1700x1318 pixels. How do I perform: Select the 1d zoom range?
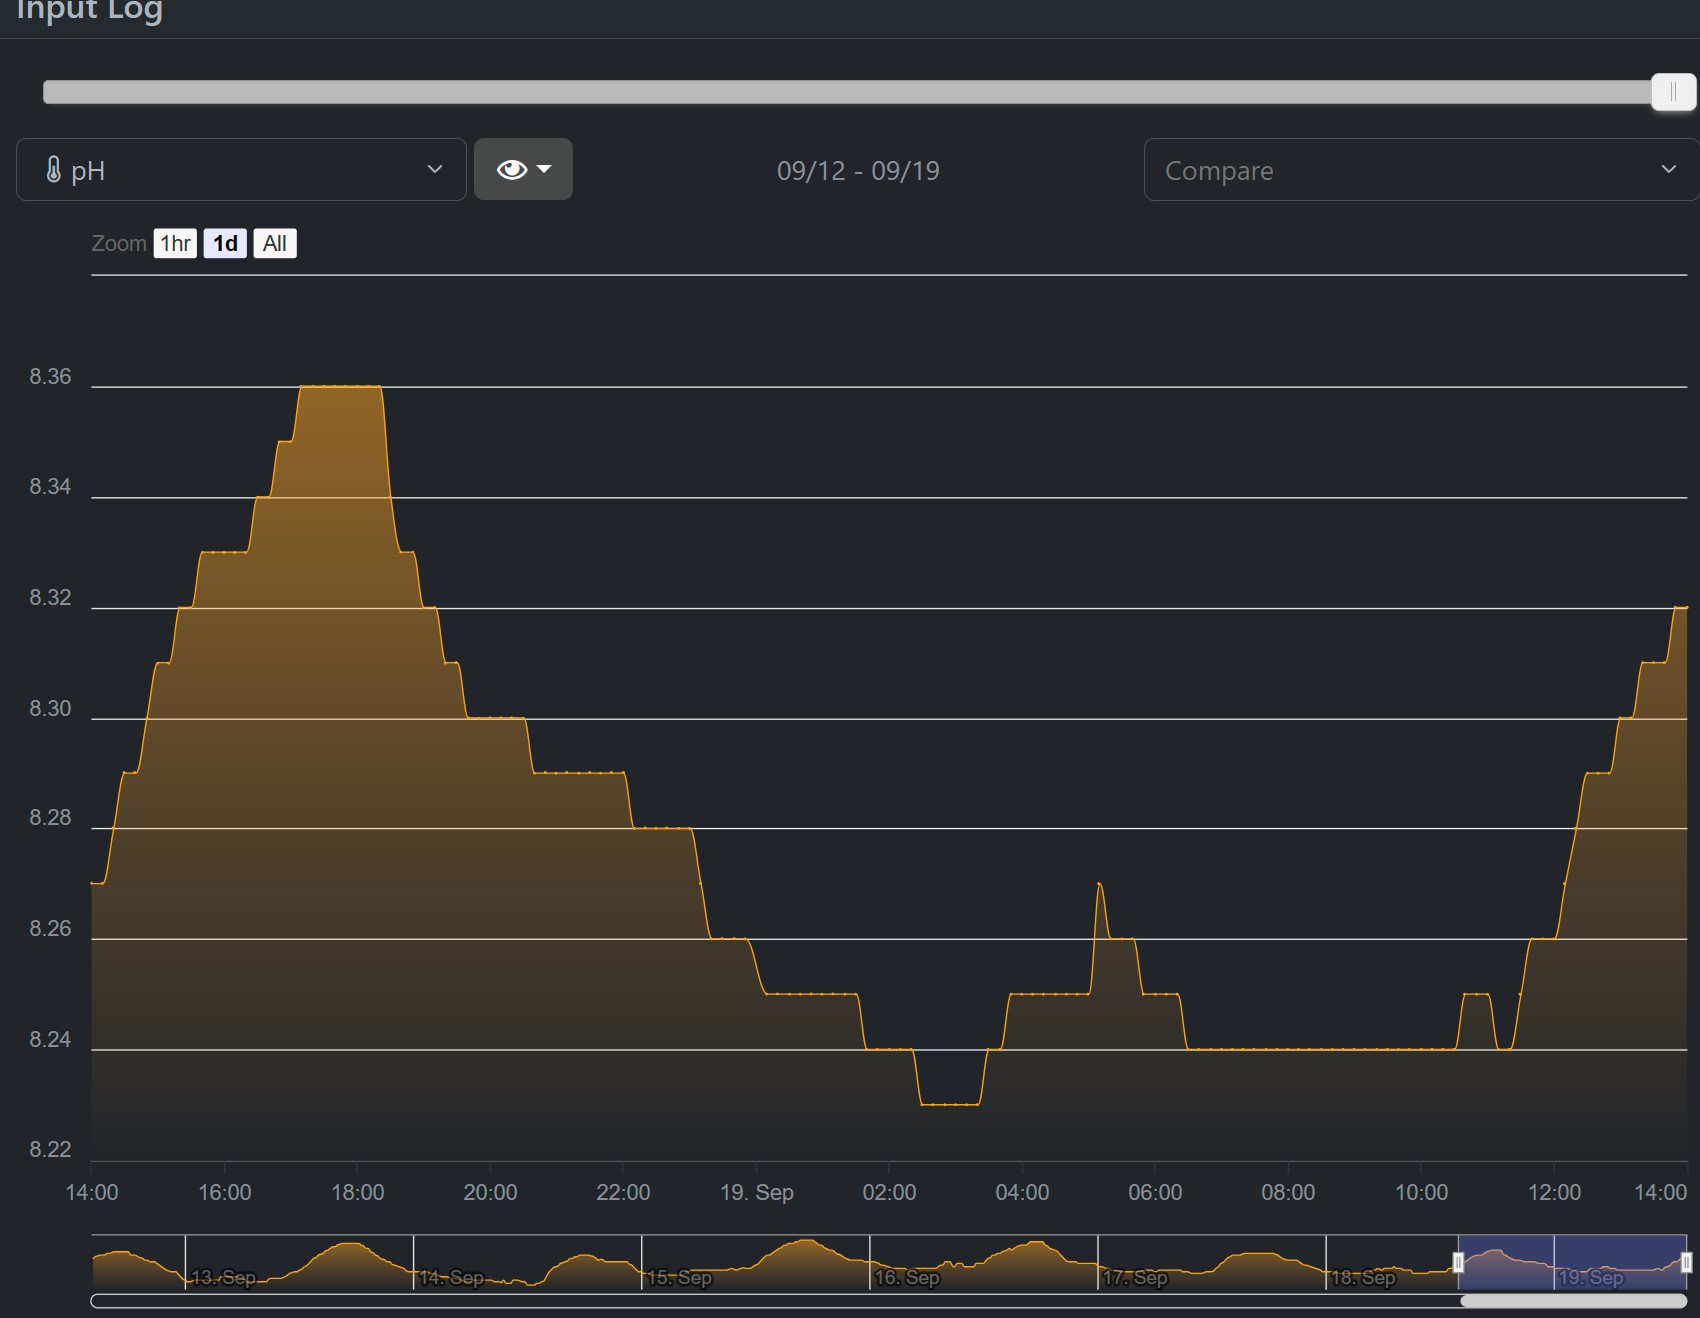pyautogui.click(x=225, y=243)
